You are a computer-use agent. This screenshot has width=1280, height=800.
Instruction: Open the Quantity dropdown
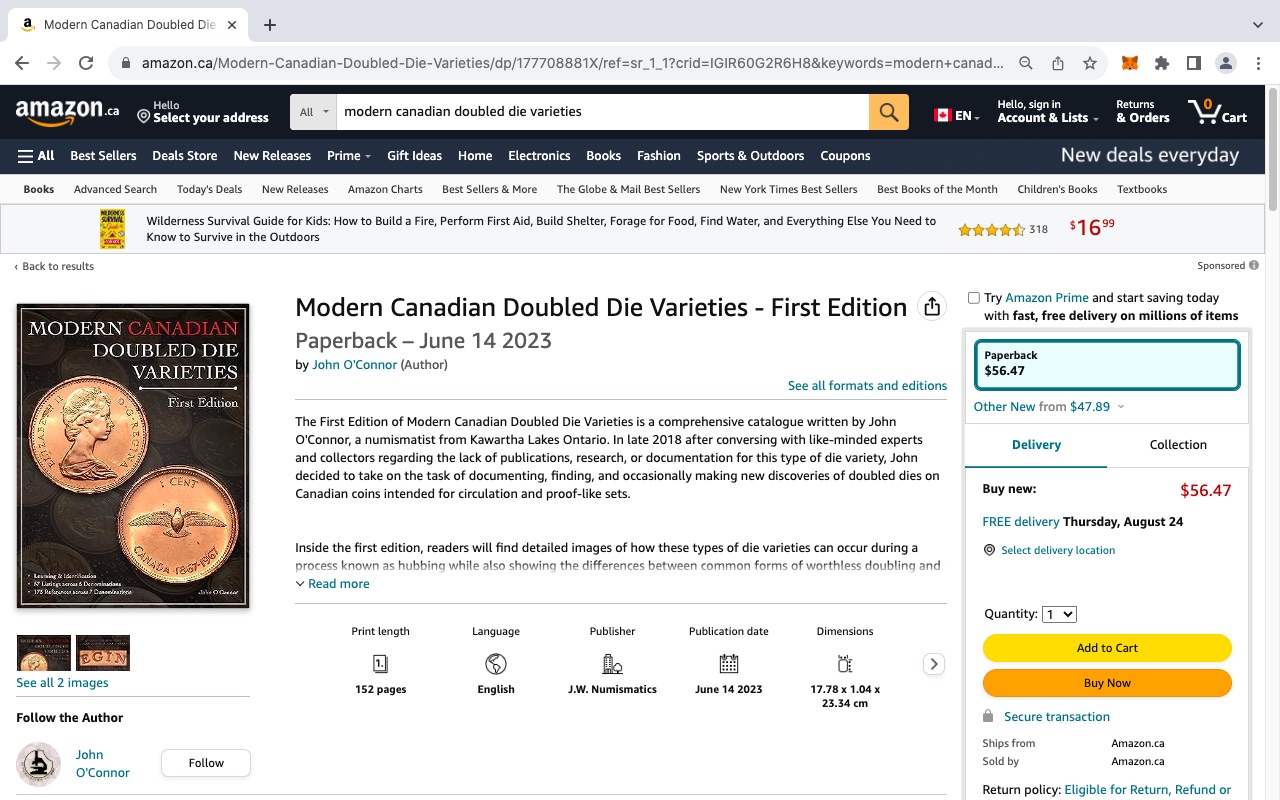[1059, 614]
